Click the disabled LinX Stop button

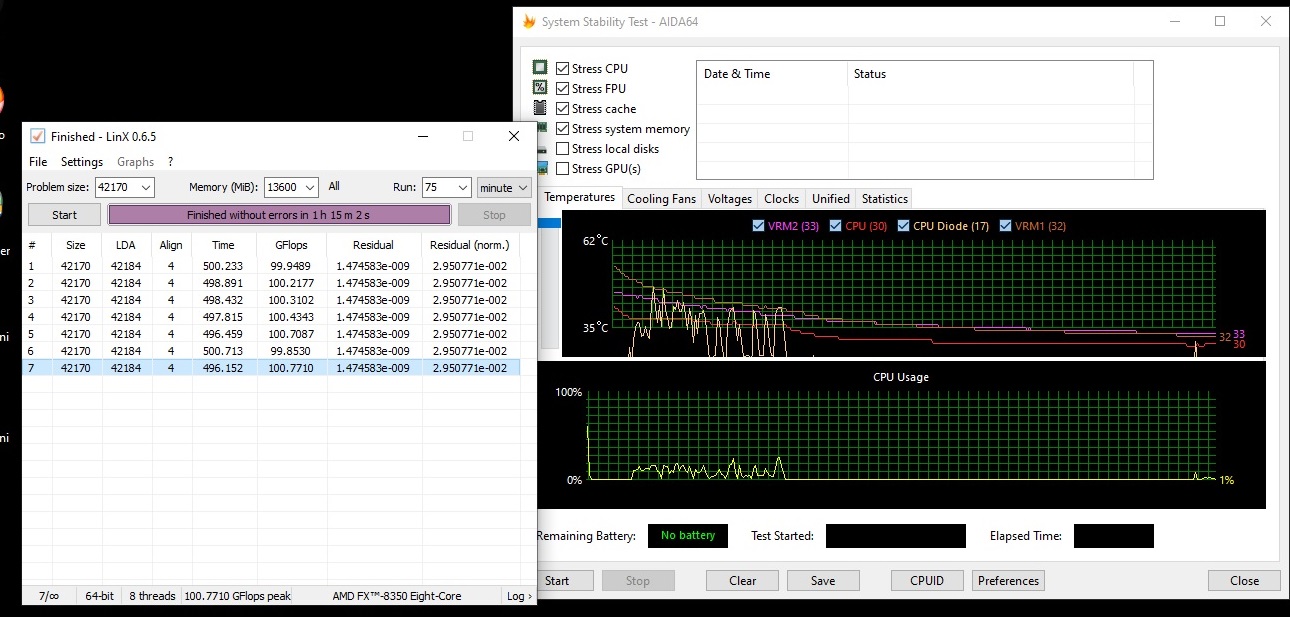494,215
